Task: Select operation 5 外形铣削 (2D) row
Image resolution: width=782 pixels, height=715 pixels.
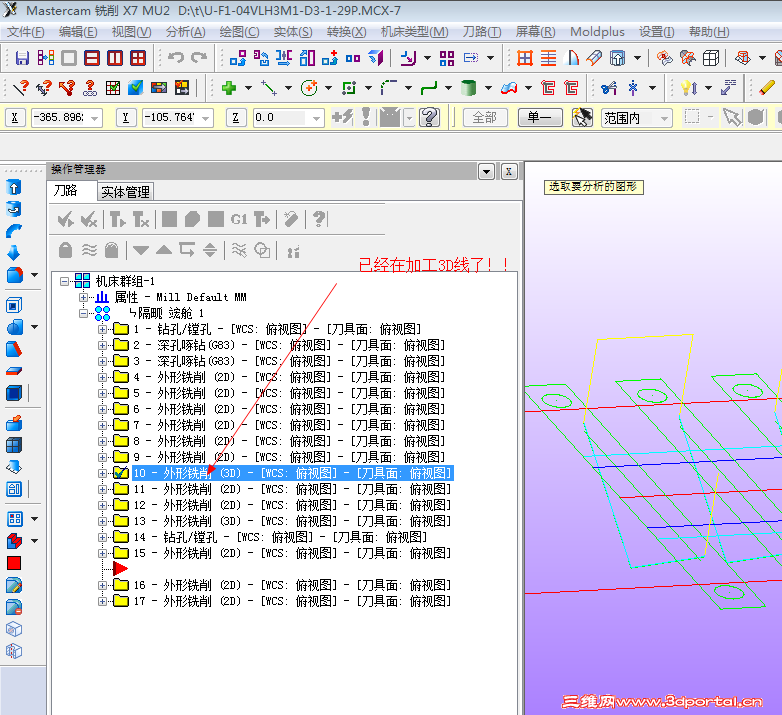Action: point(289,393)
